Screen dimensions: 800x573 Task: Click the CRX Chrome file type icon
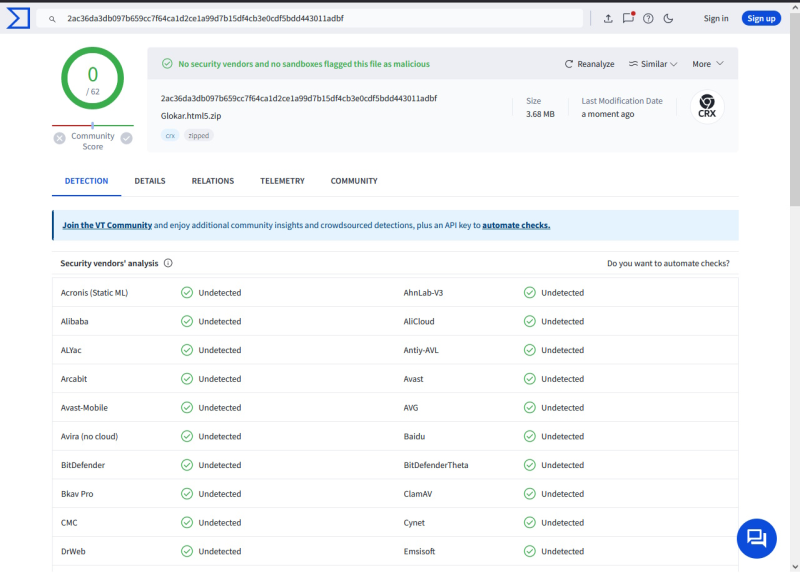707,107
